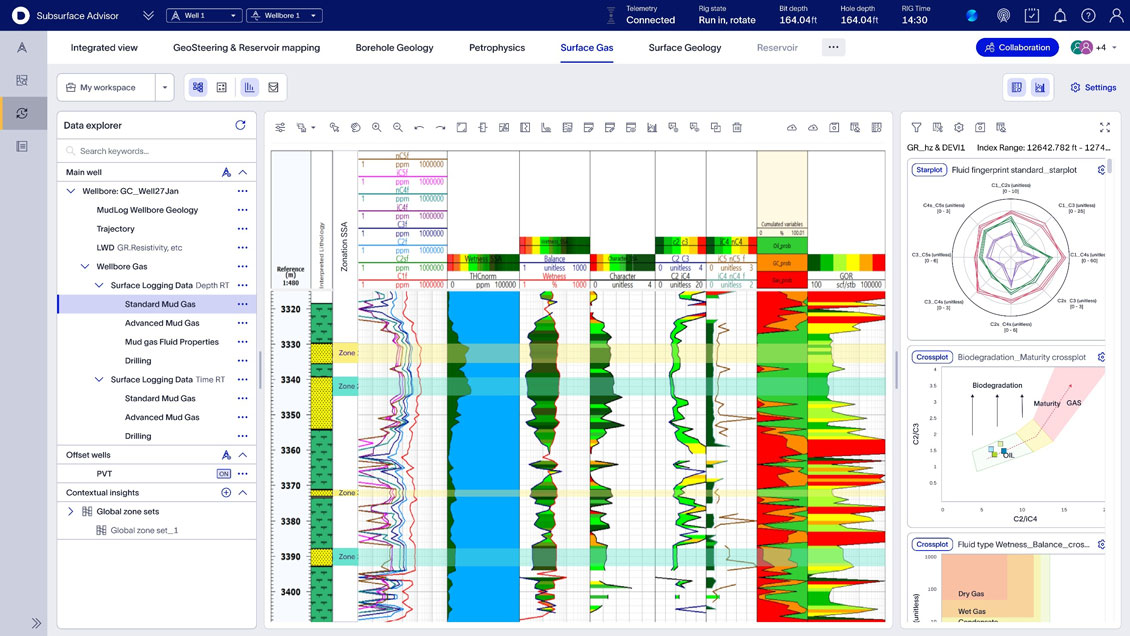The image size is (1130, 636).
Task: Click the zoom in magnifier in log toolbar
Action: [x=377, y=128]
